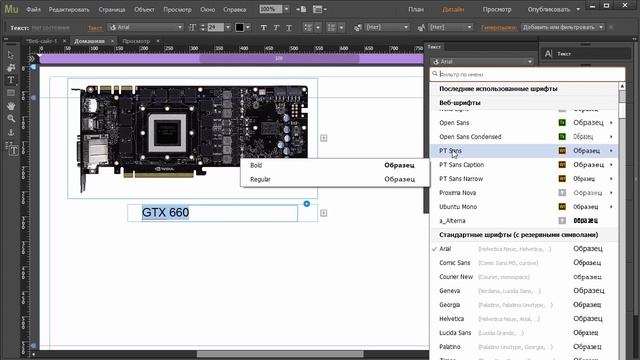Open the paragraph style (Нет) dropdown

pyautogui.click(x=386, y=27)
